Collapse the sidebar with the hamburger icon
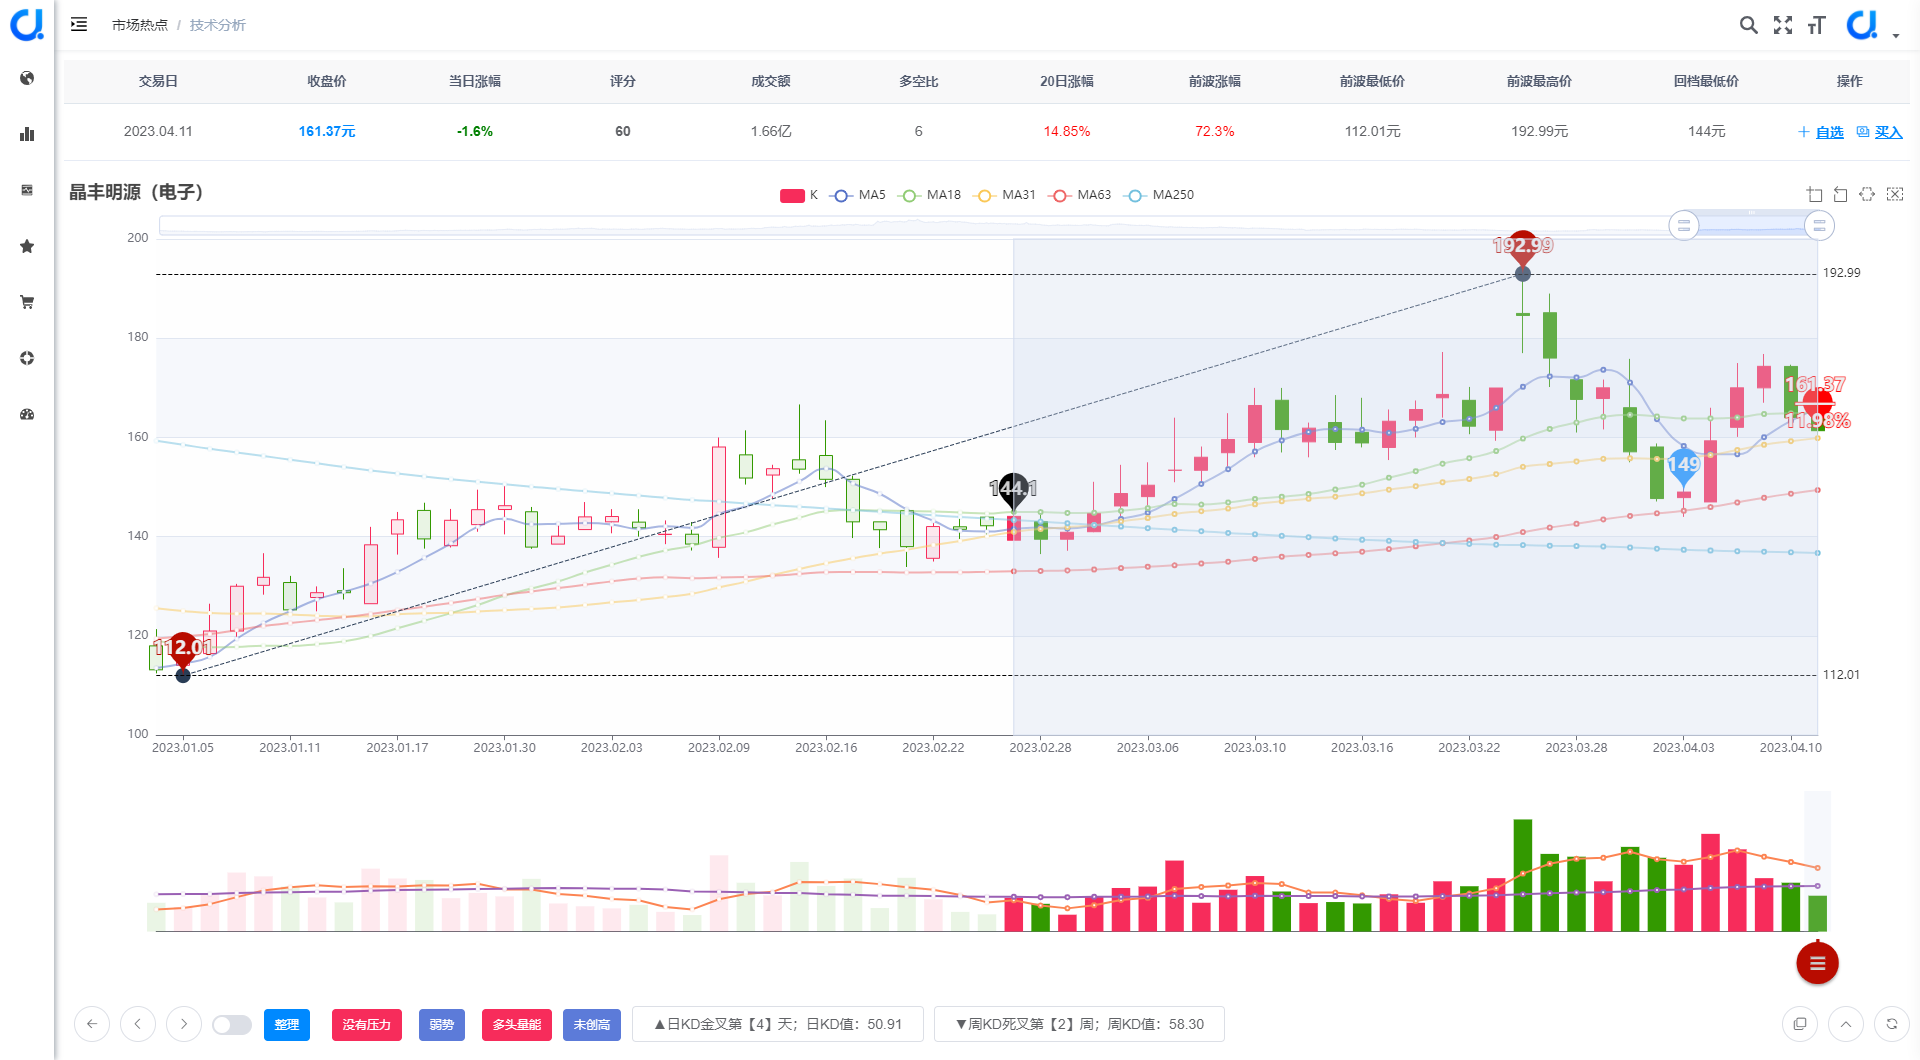1920x1060 pixels. pyautogui.click(x=79, y=24)
